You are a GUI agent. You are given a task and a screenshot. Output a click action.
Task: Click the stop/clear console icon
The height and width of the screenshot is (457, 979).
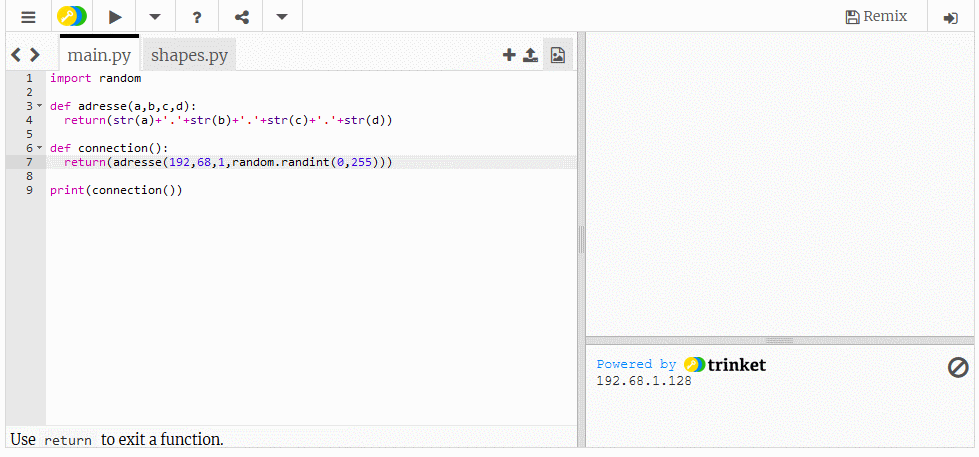click(x=957, y=368)
